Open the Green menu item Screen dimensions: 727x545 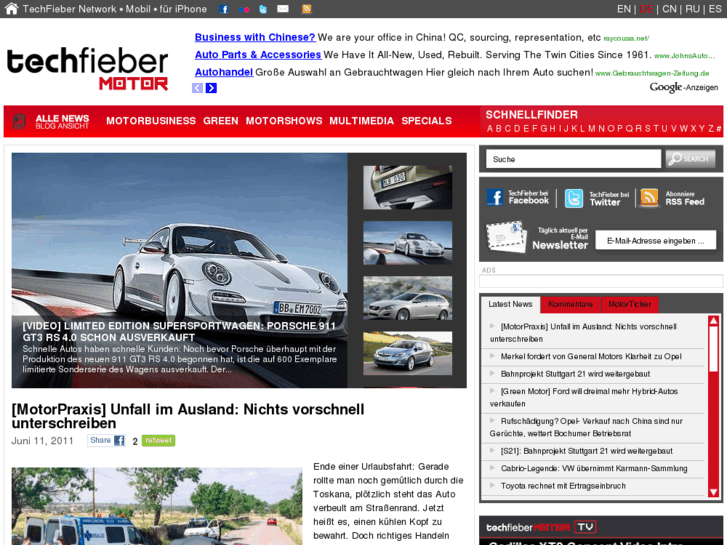point(221,121)
